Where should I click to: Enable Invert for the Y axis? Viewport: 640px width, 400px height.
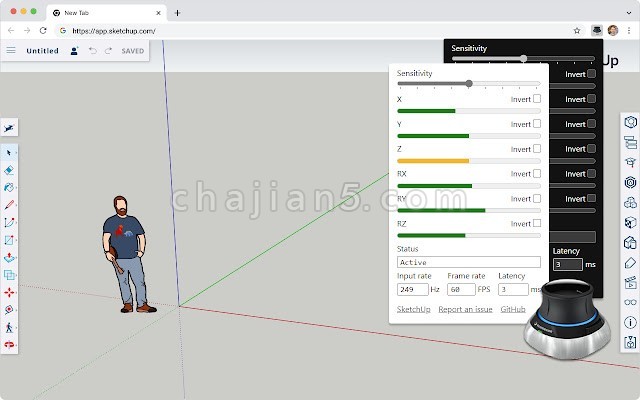pyautogui.click(x=537, y=124)
